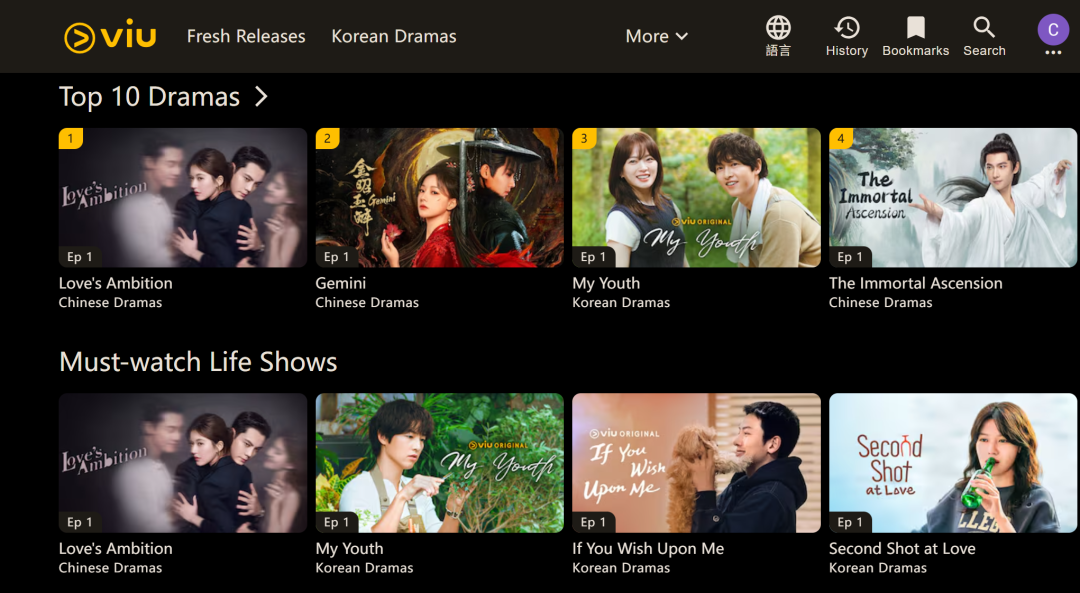Open the Search magnifier icon
1080x593 pixels.
tap(984, 28)
